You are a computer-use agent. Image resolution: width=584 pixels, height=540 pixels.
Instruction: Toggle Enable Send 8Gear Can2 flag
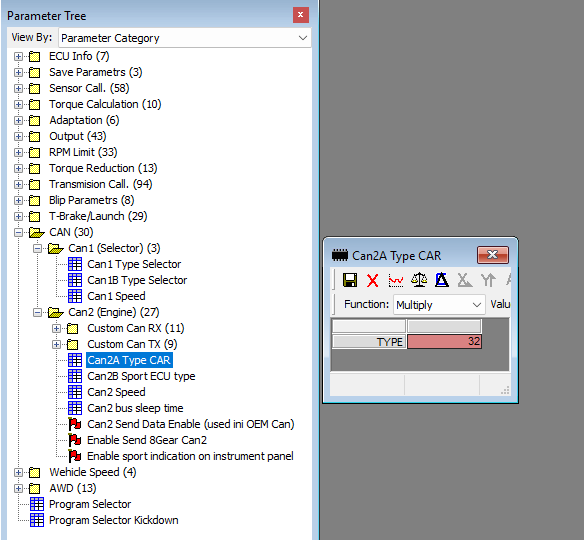75,440
